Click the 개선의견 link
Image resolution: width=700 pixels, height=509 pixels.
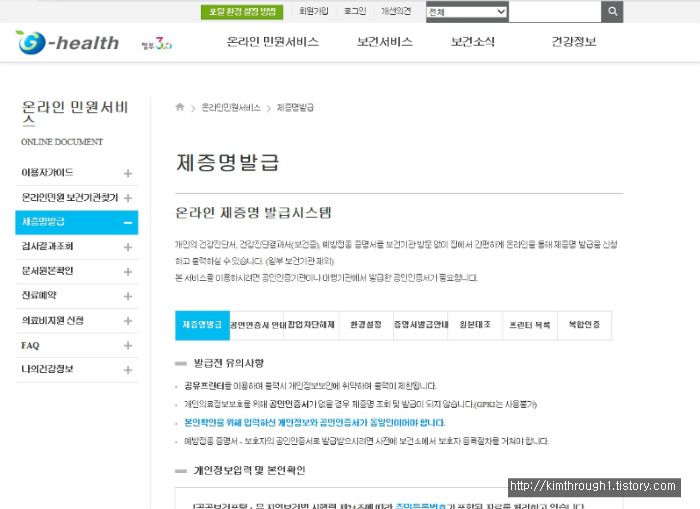[x=396, y=11]
